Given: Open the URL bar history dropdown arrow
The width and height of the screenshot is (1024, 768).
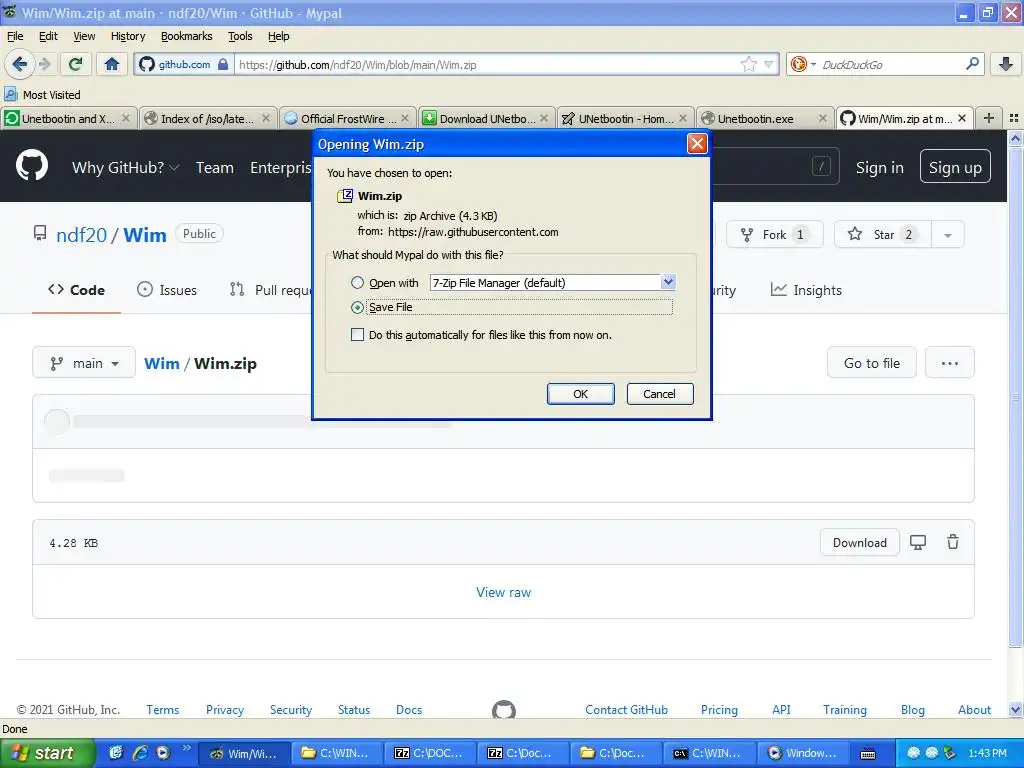Looking at the screenshot, I should point(769,64).
